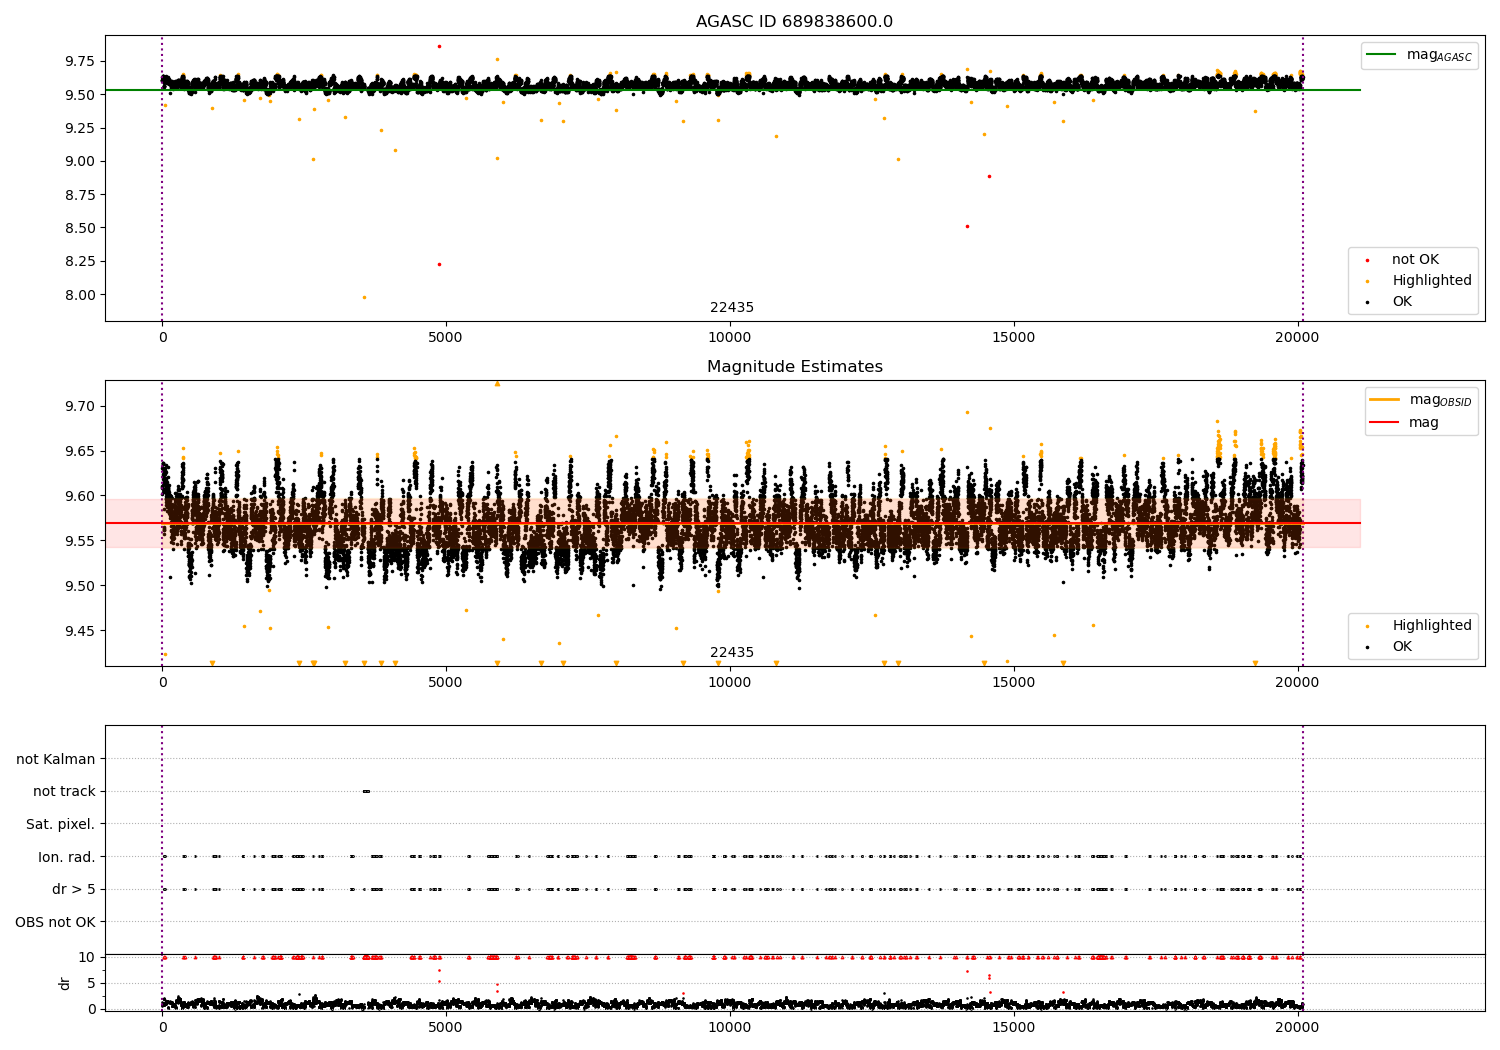Click the rotated "dr" y-axis label

[65, 983]
